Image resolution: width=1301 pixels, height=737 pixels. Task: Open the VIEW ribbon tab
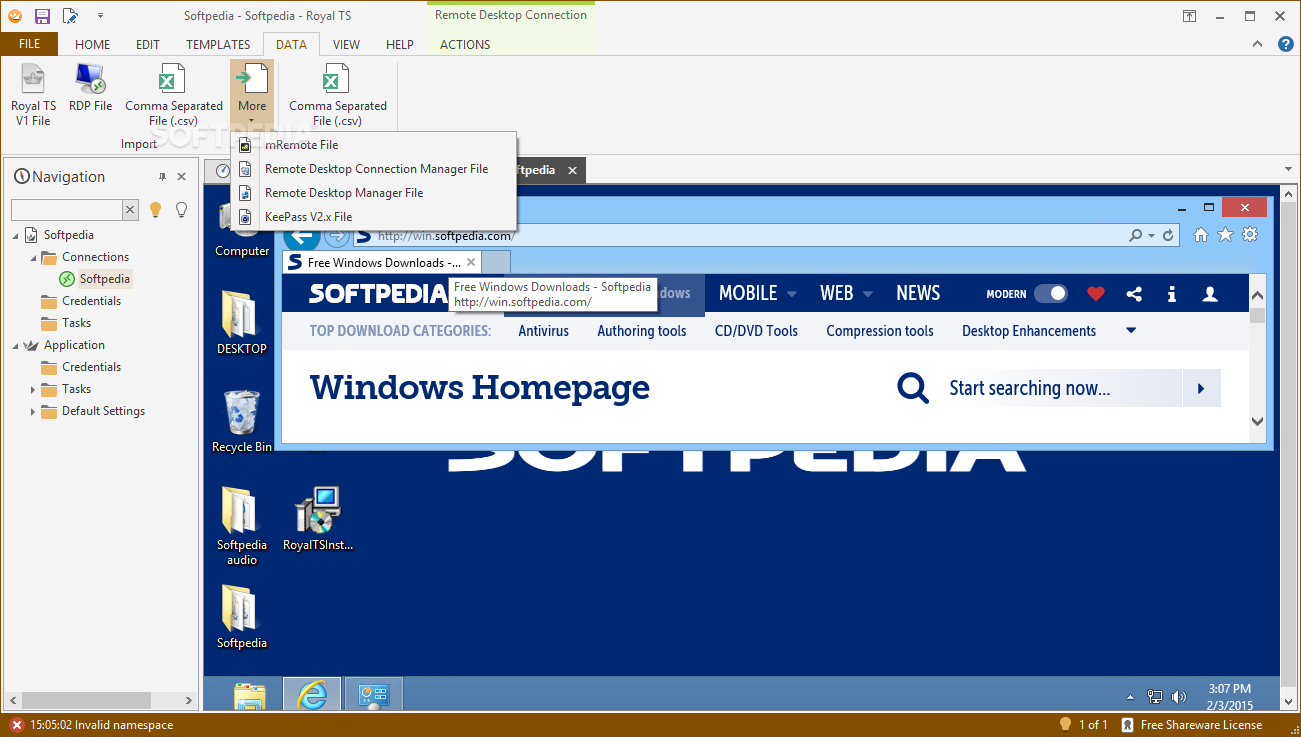pyautogui.click(x=346, y=44)
